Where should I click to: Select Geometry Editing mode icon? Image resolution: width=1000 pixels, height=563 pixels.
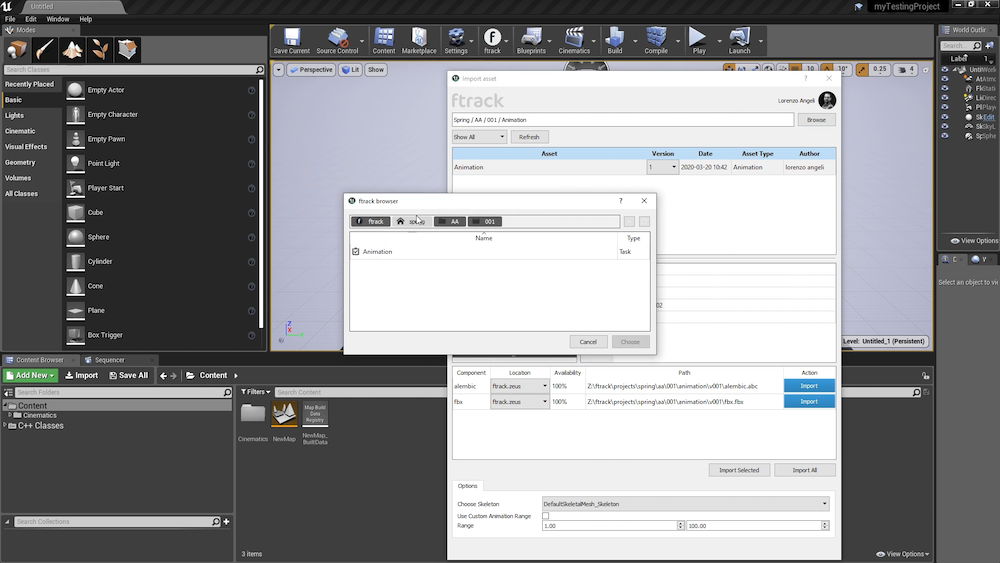(128, 49)
